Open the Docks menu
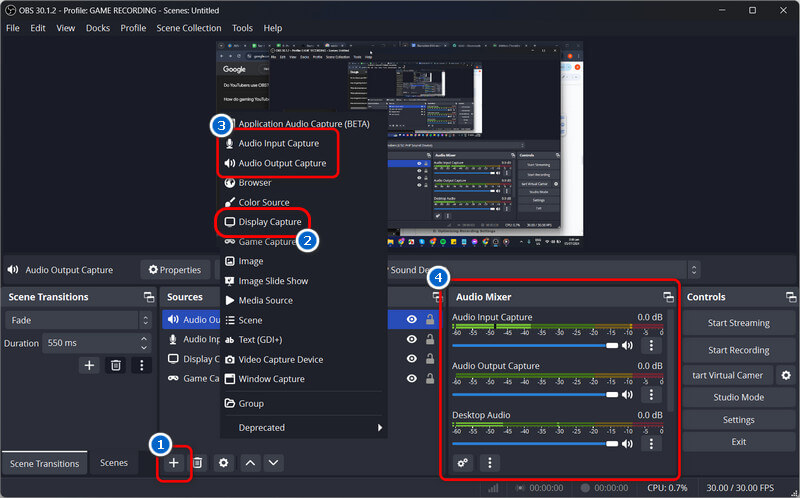Screen dimensions: 800x498 click(x=97, y=28)
